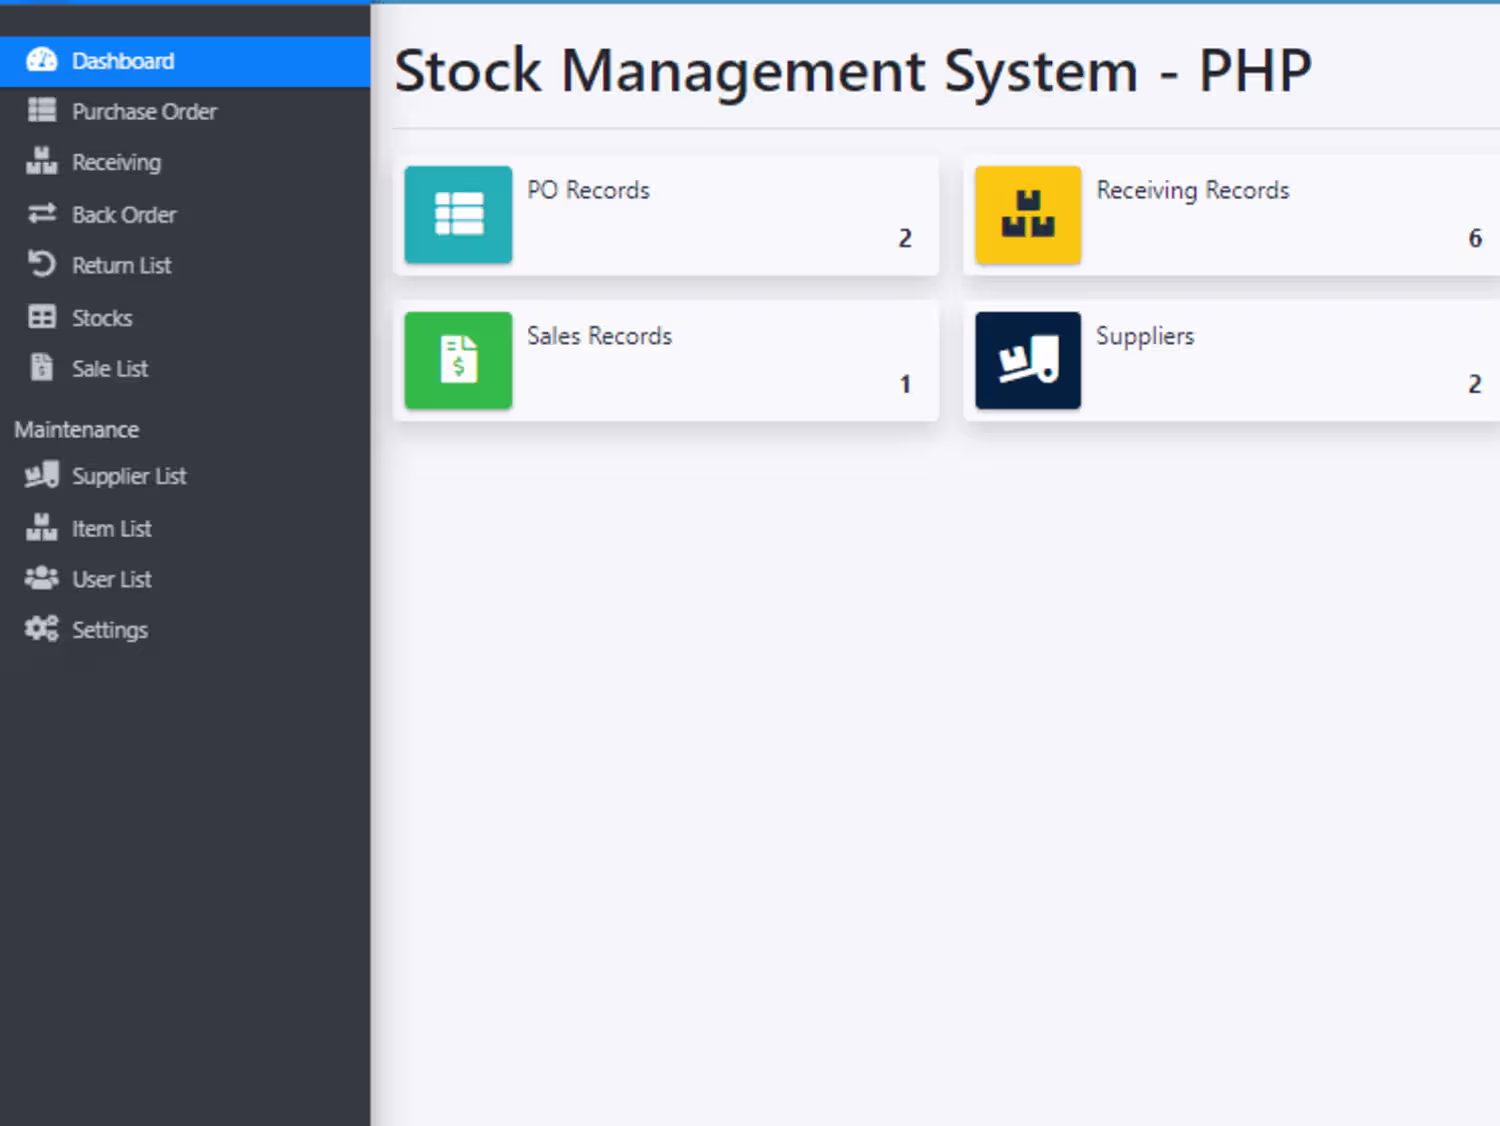This screenshot has width=1500, height=1126.
Task: Click the Dashboard speedometer icon
Action: [x=41, y=61]
